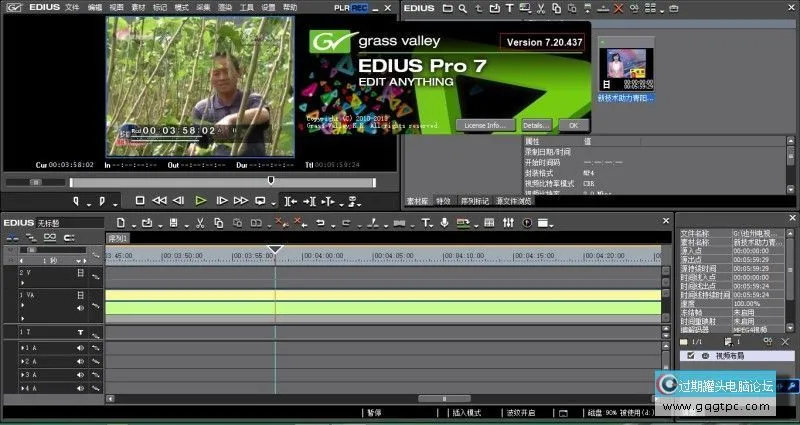Screen dimensions: 800x425
Task: Click the Set In point icon
Action: [76, 202]
